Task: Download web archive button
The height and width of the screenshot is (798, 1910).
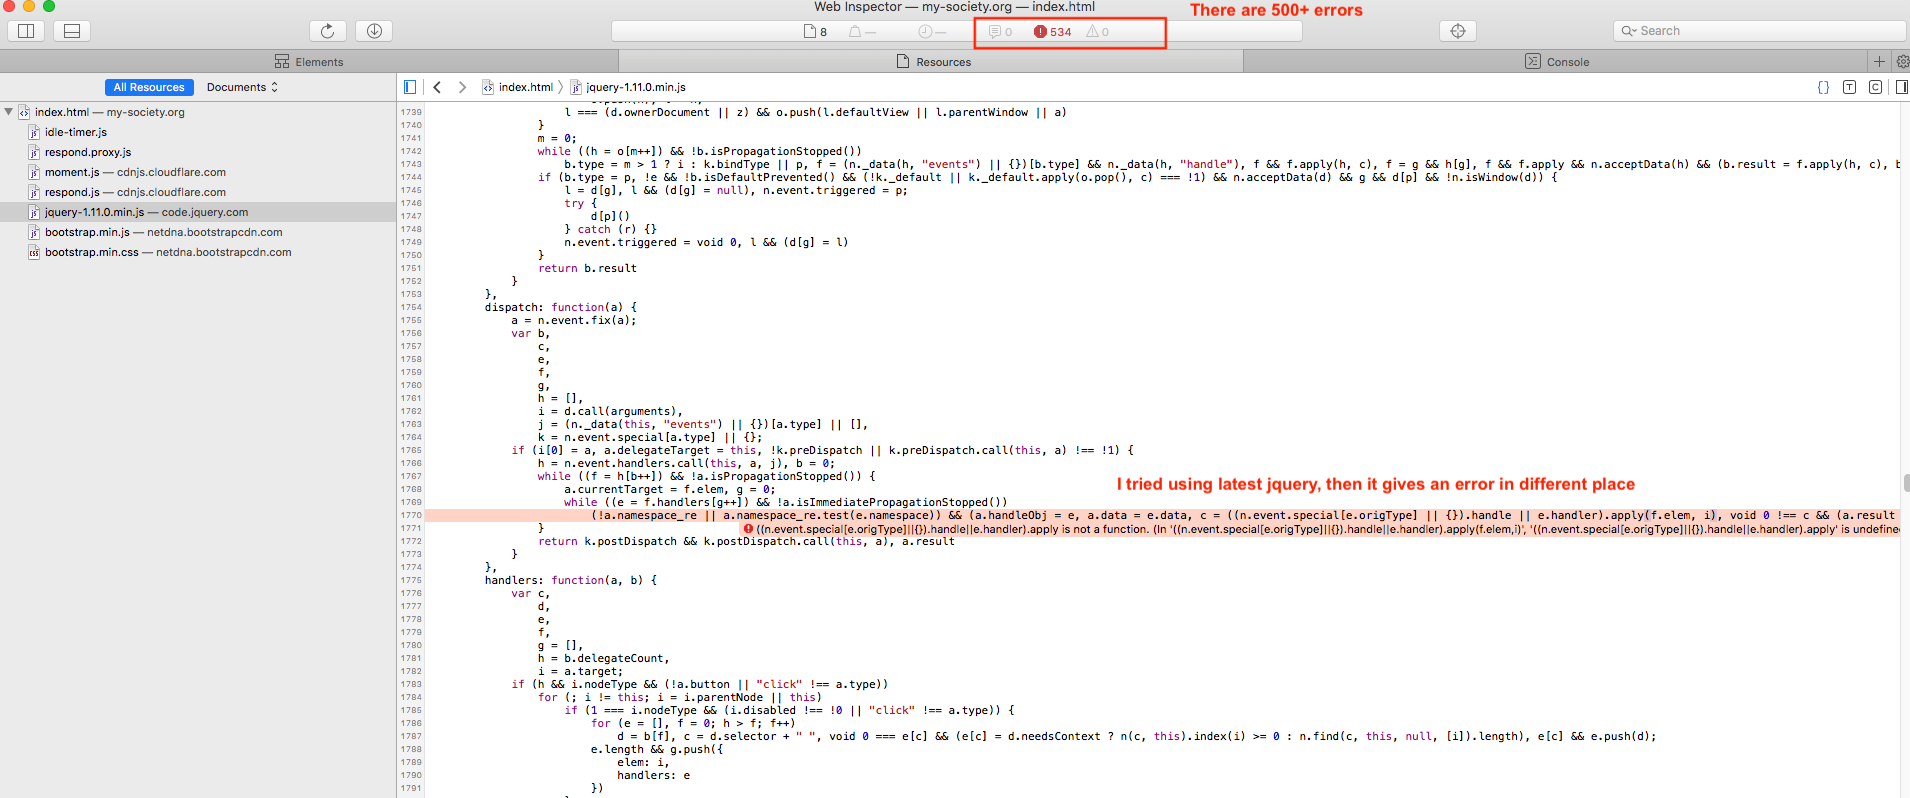Action: 374,31
